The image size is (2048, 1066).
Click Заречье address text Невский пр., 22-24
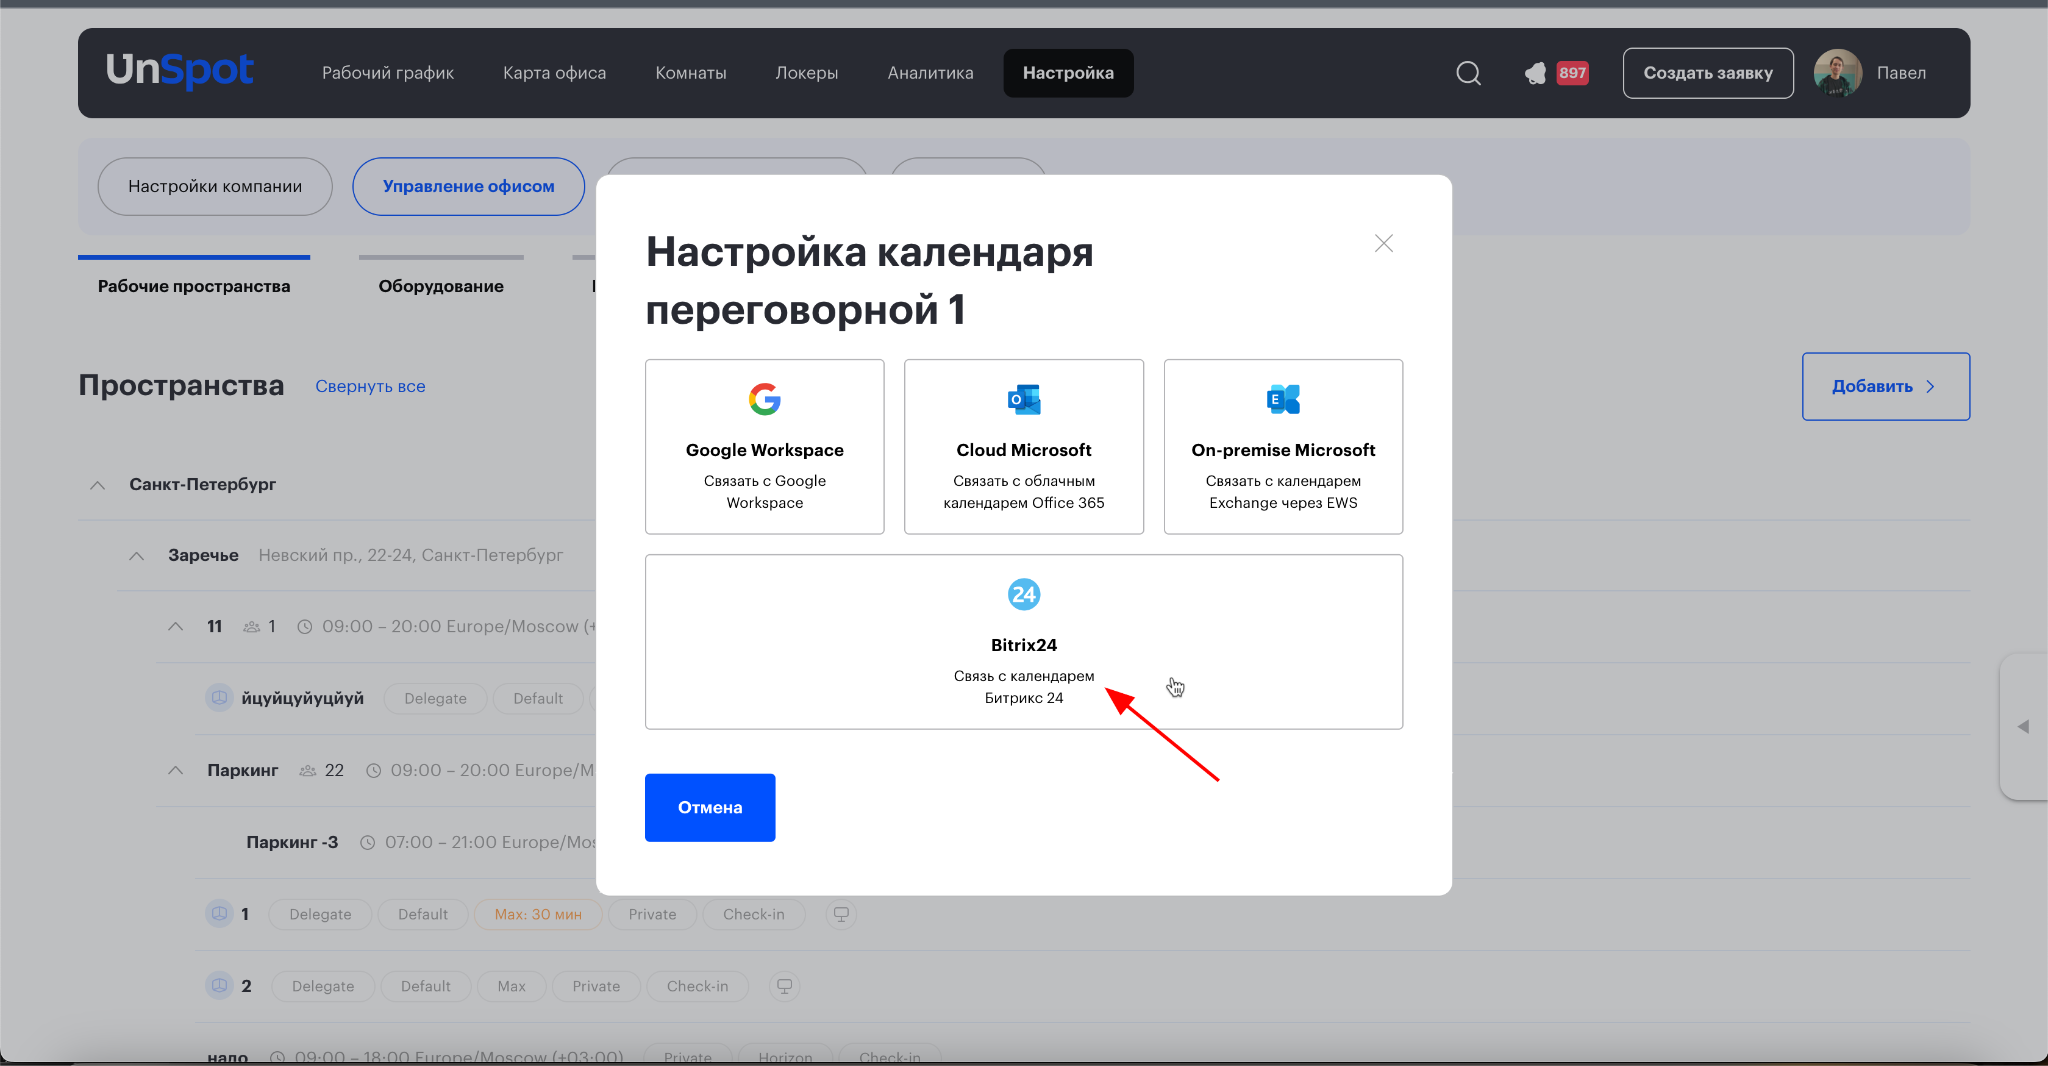pyautogui.click(x=411, y=556)
